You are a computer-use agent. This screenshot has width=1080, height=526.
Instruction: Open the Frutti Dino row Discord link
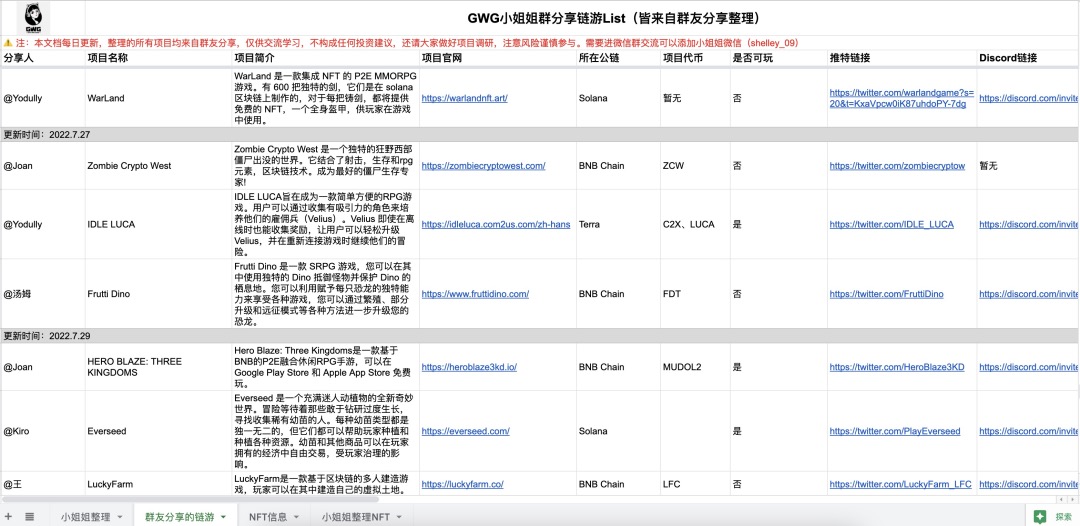pyautogui.click(x=1029, y=294)
